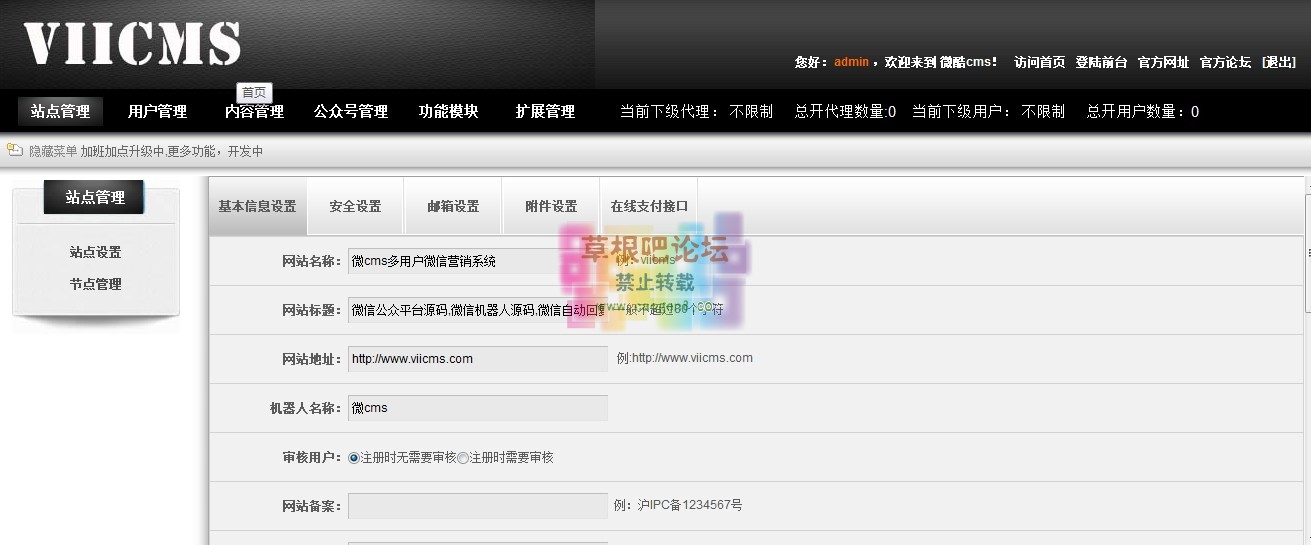
Task: Open the 官方论坛 link
Action: point(1225,62)
